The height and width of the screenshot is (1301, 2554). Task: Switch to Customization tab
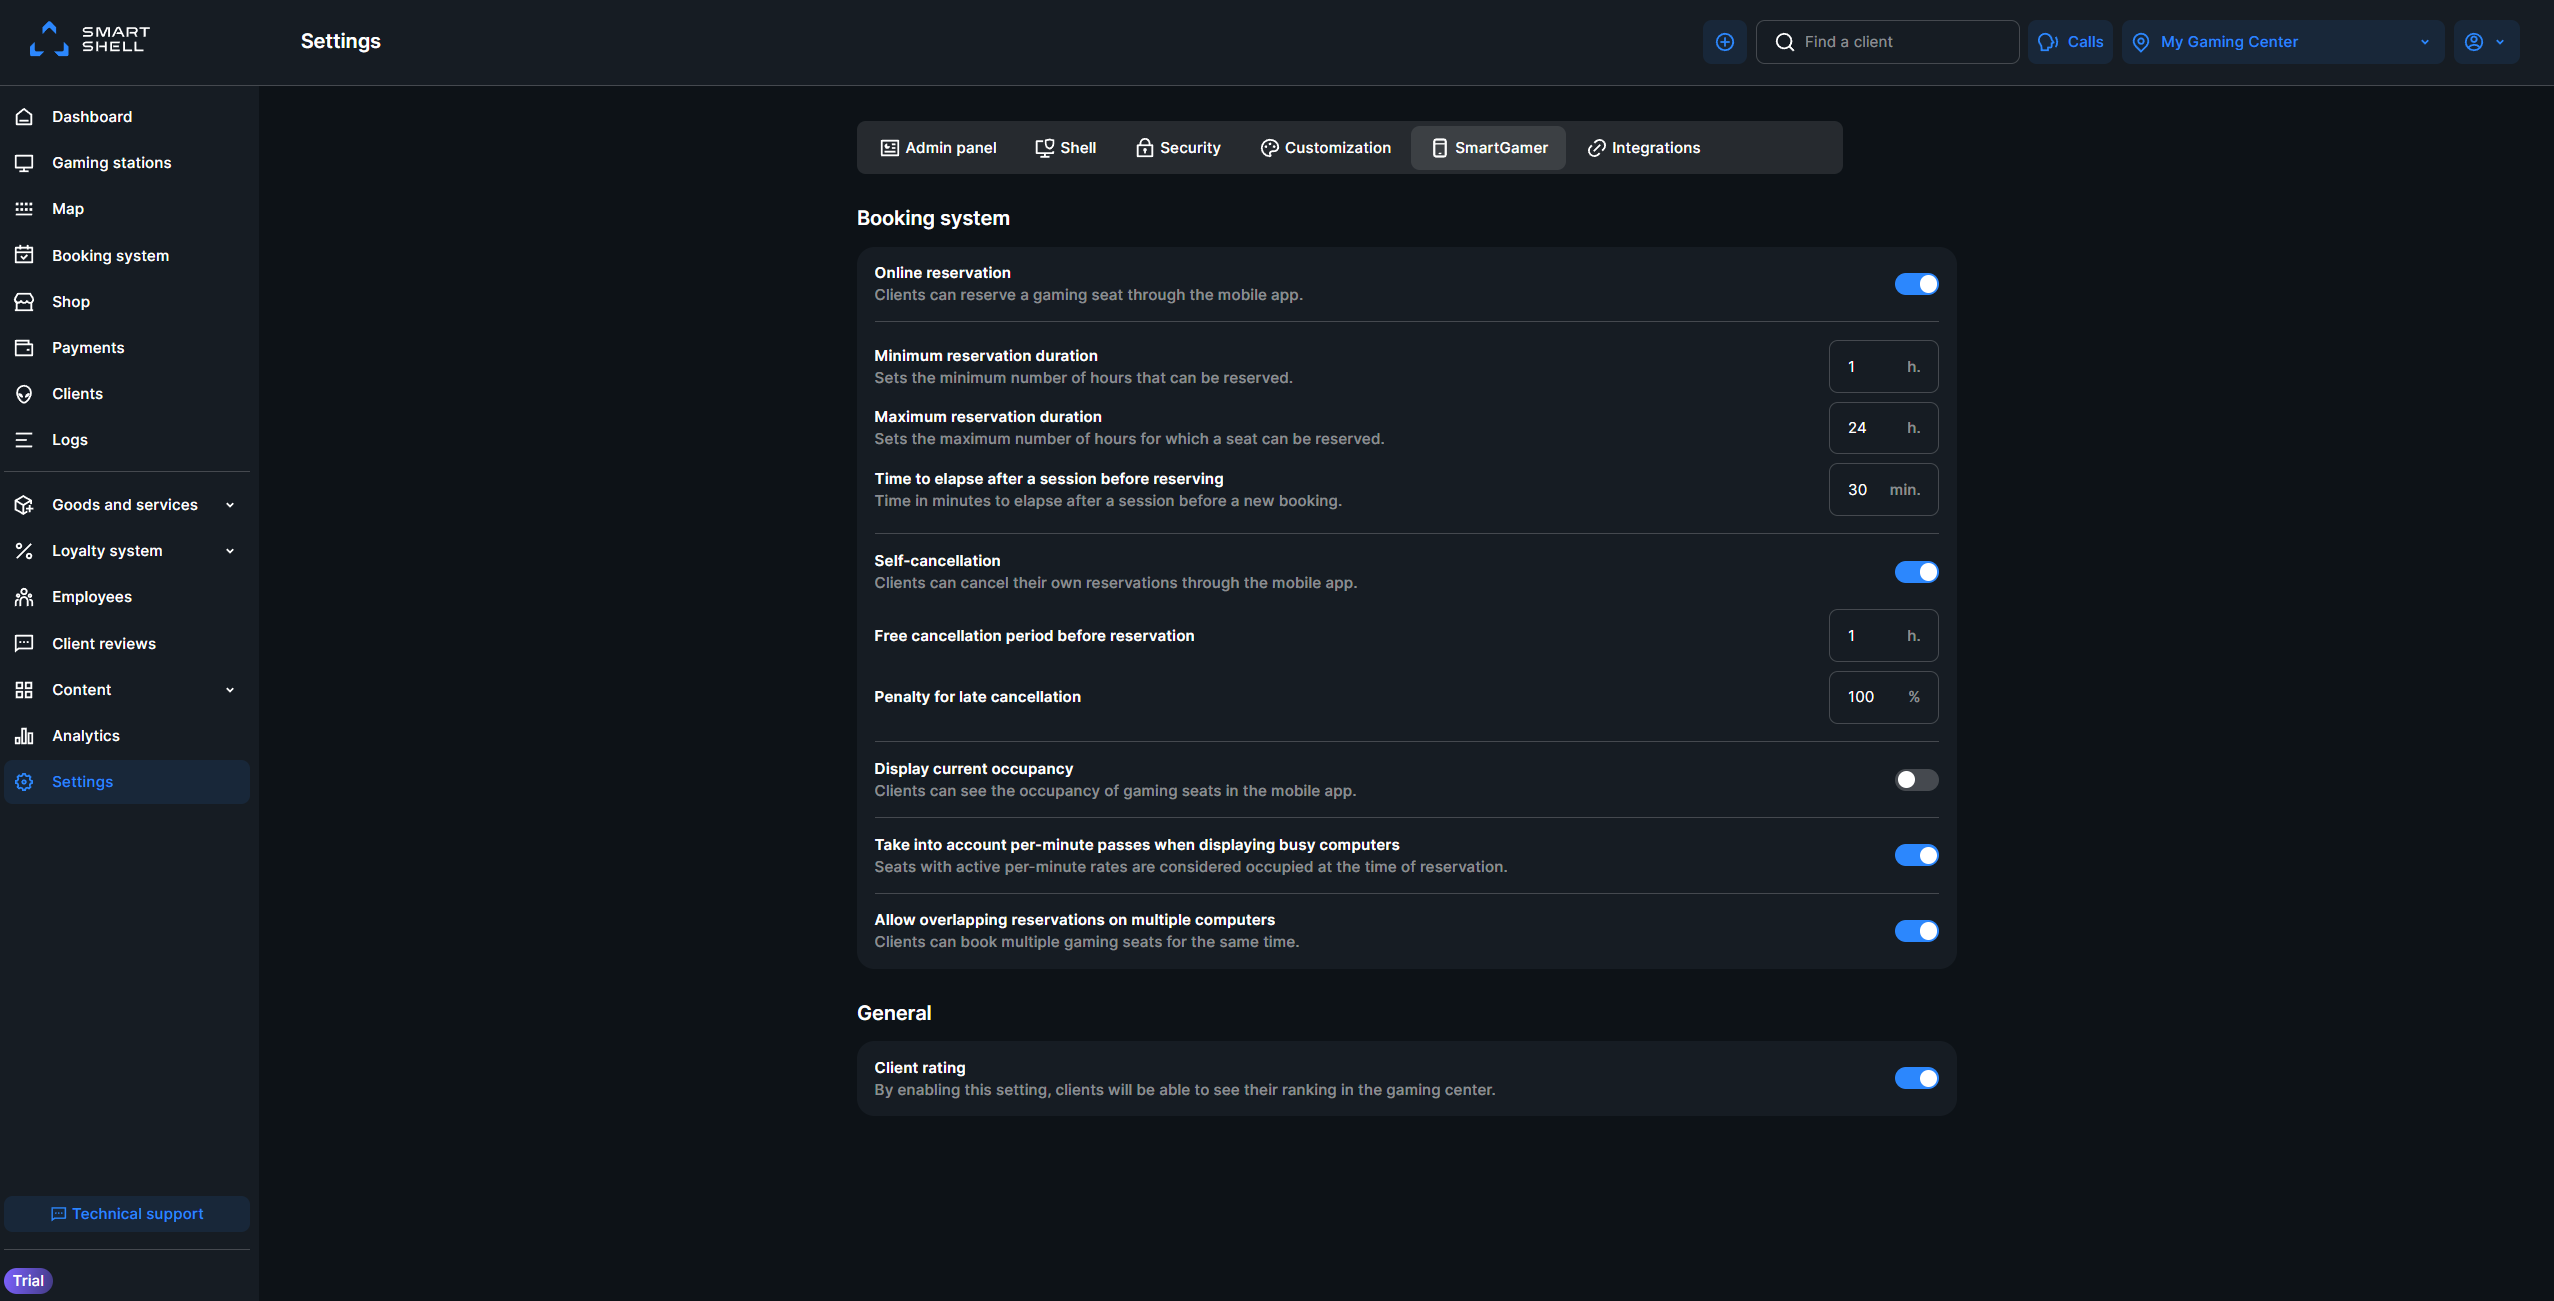(1325, 148)
